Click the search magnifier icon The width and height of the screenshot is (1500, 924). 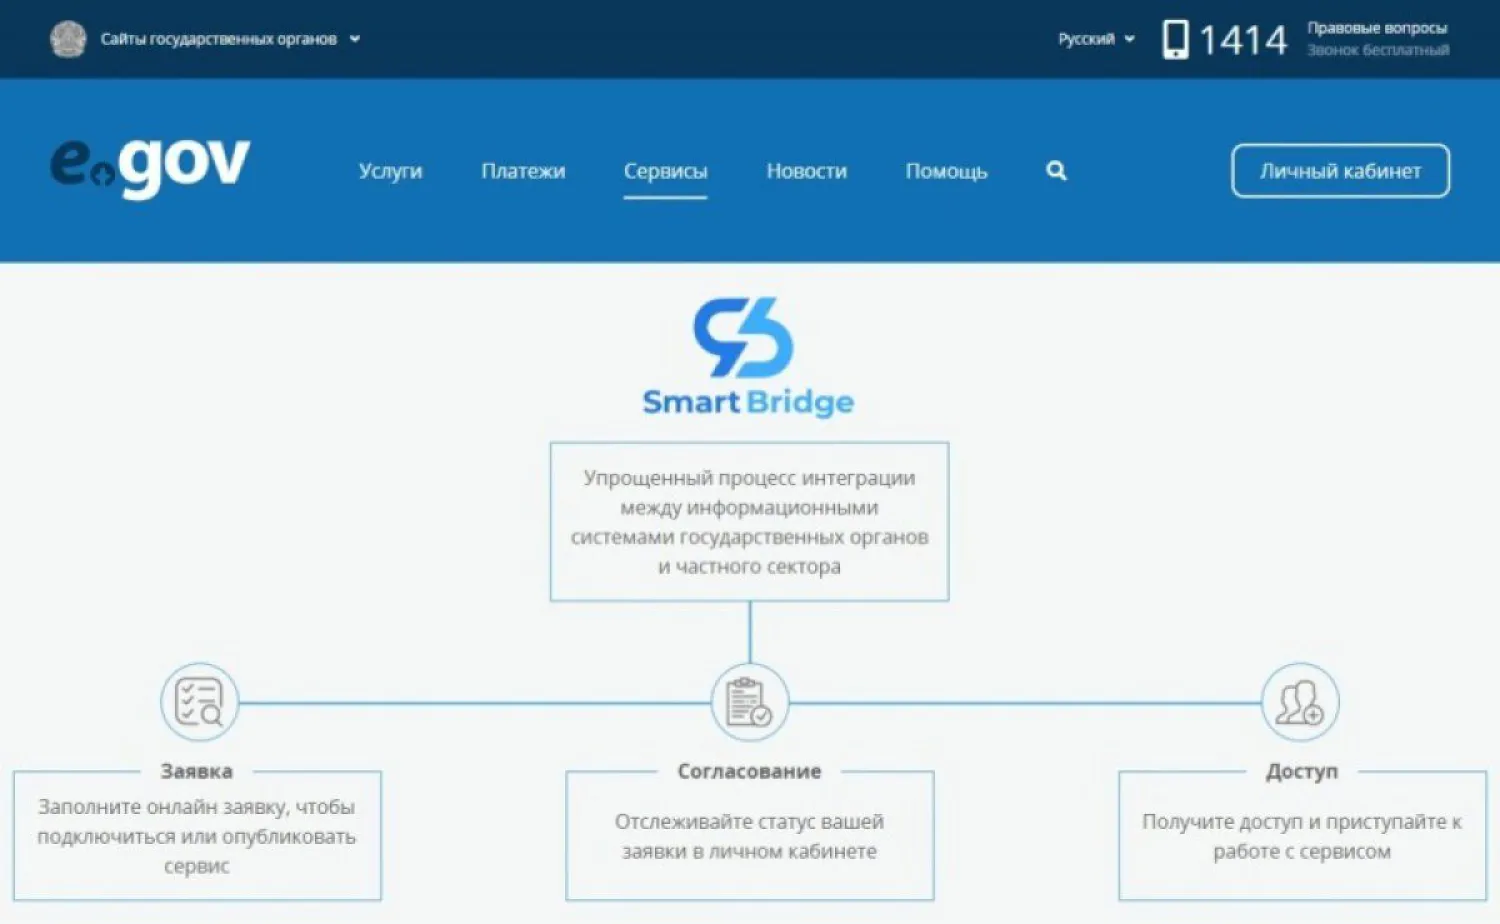[1056, 171]
